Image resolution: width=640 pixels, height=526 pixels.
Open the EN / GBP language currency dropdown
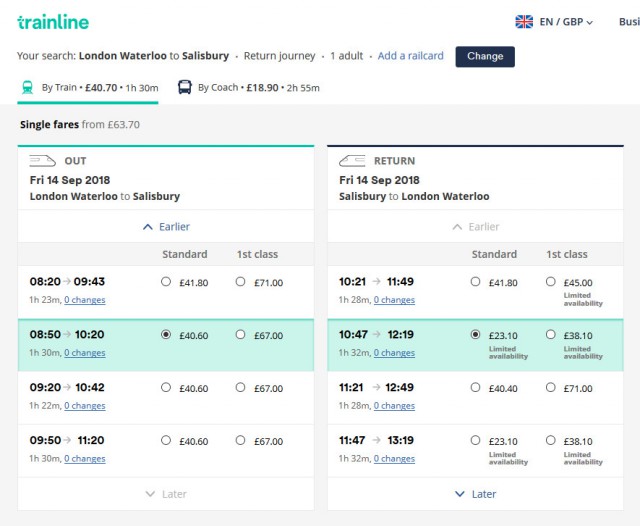point(566,22)
